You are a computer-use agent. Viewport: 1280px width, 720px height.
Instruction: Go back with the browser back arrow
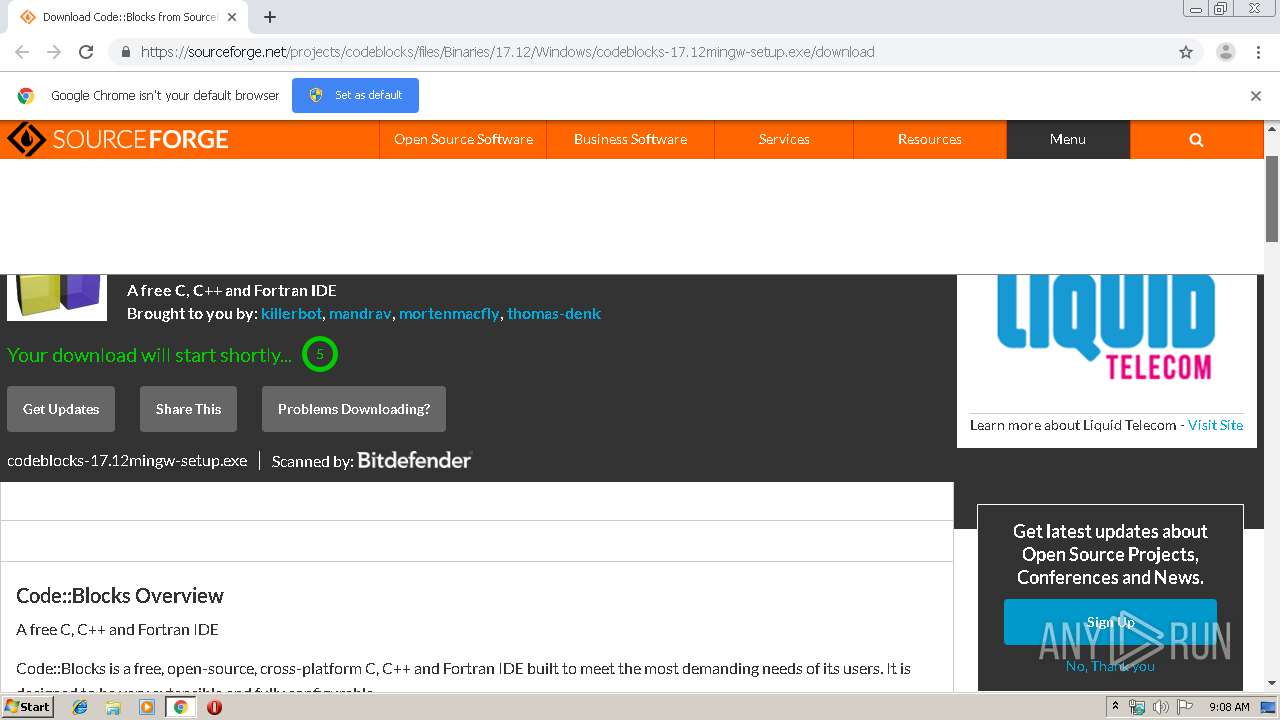point(22,52)
